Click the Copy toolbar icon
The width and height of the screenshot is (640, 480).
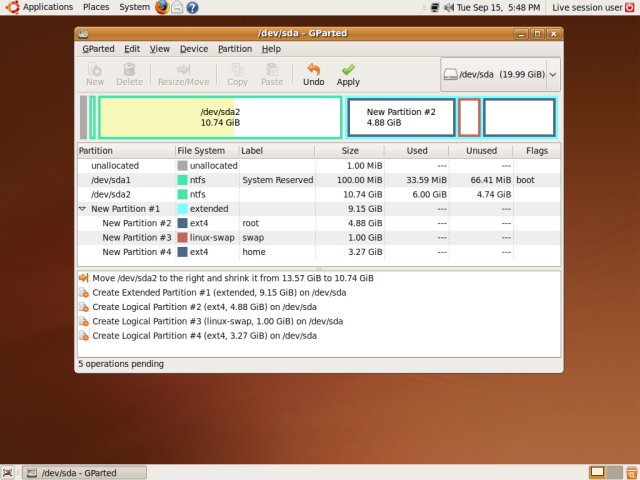pyautogui.click(x=237, y=70)
